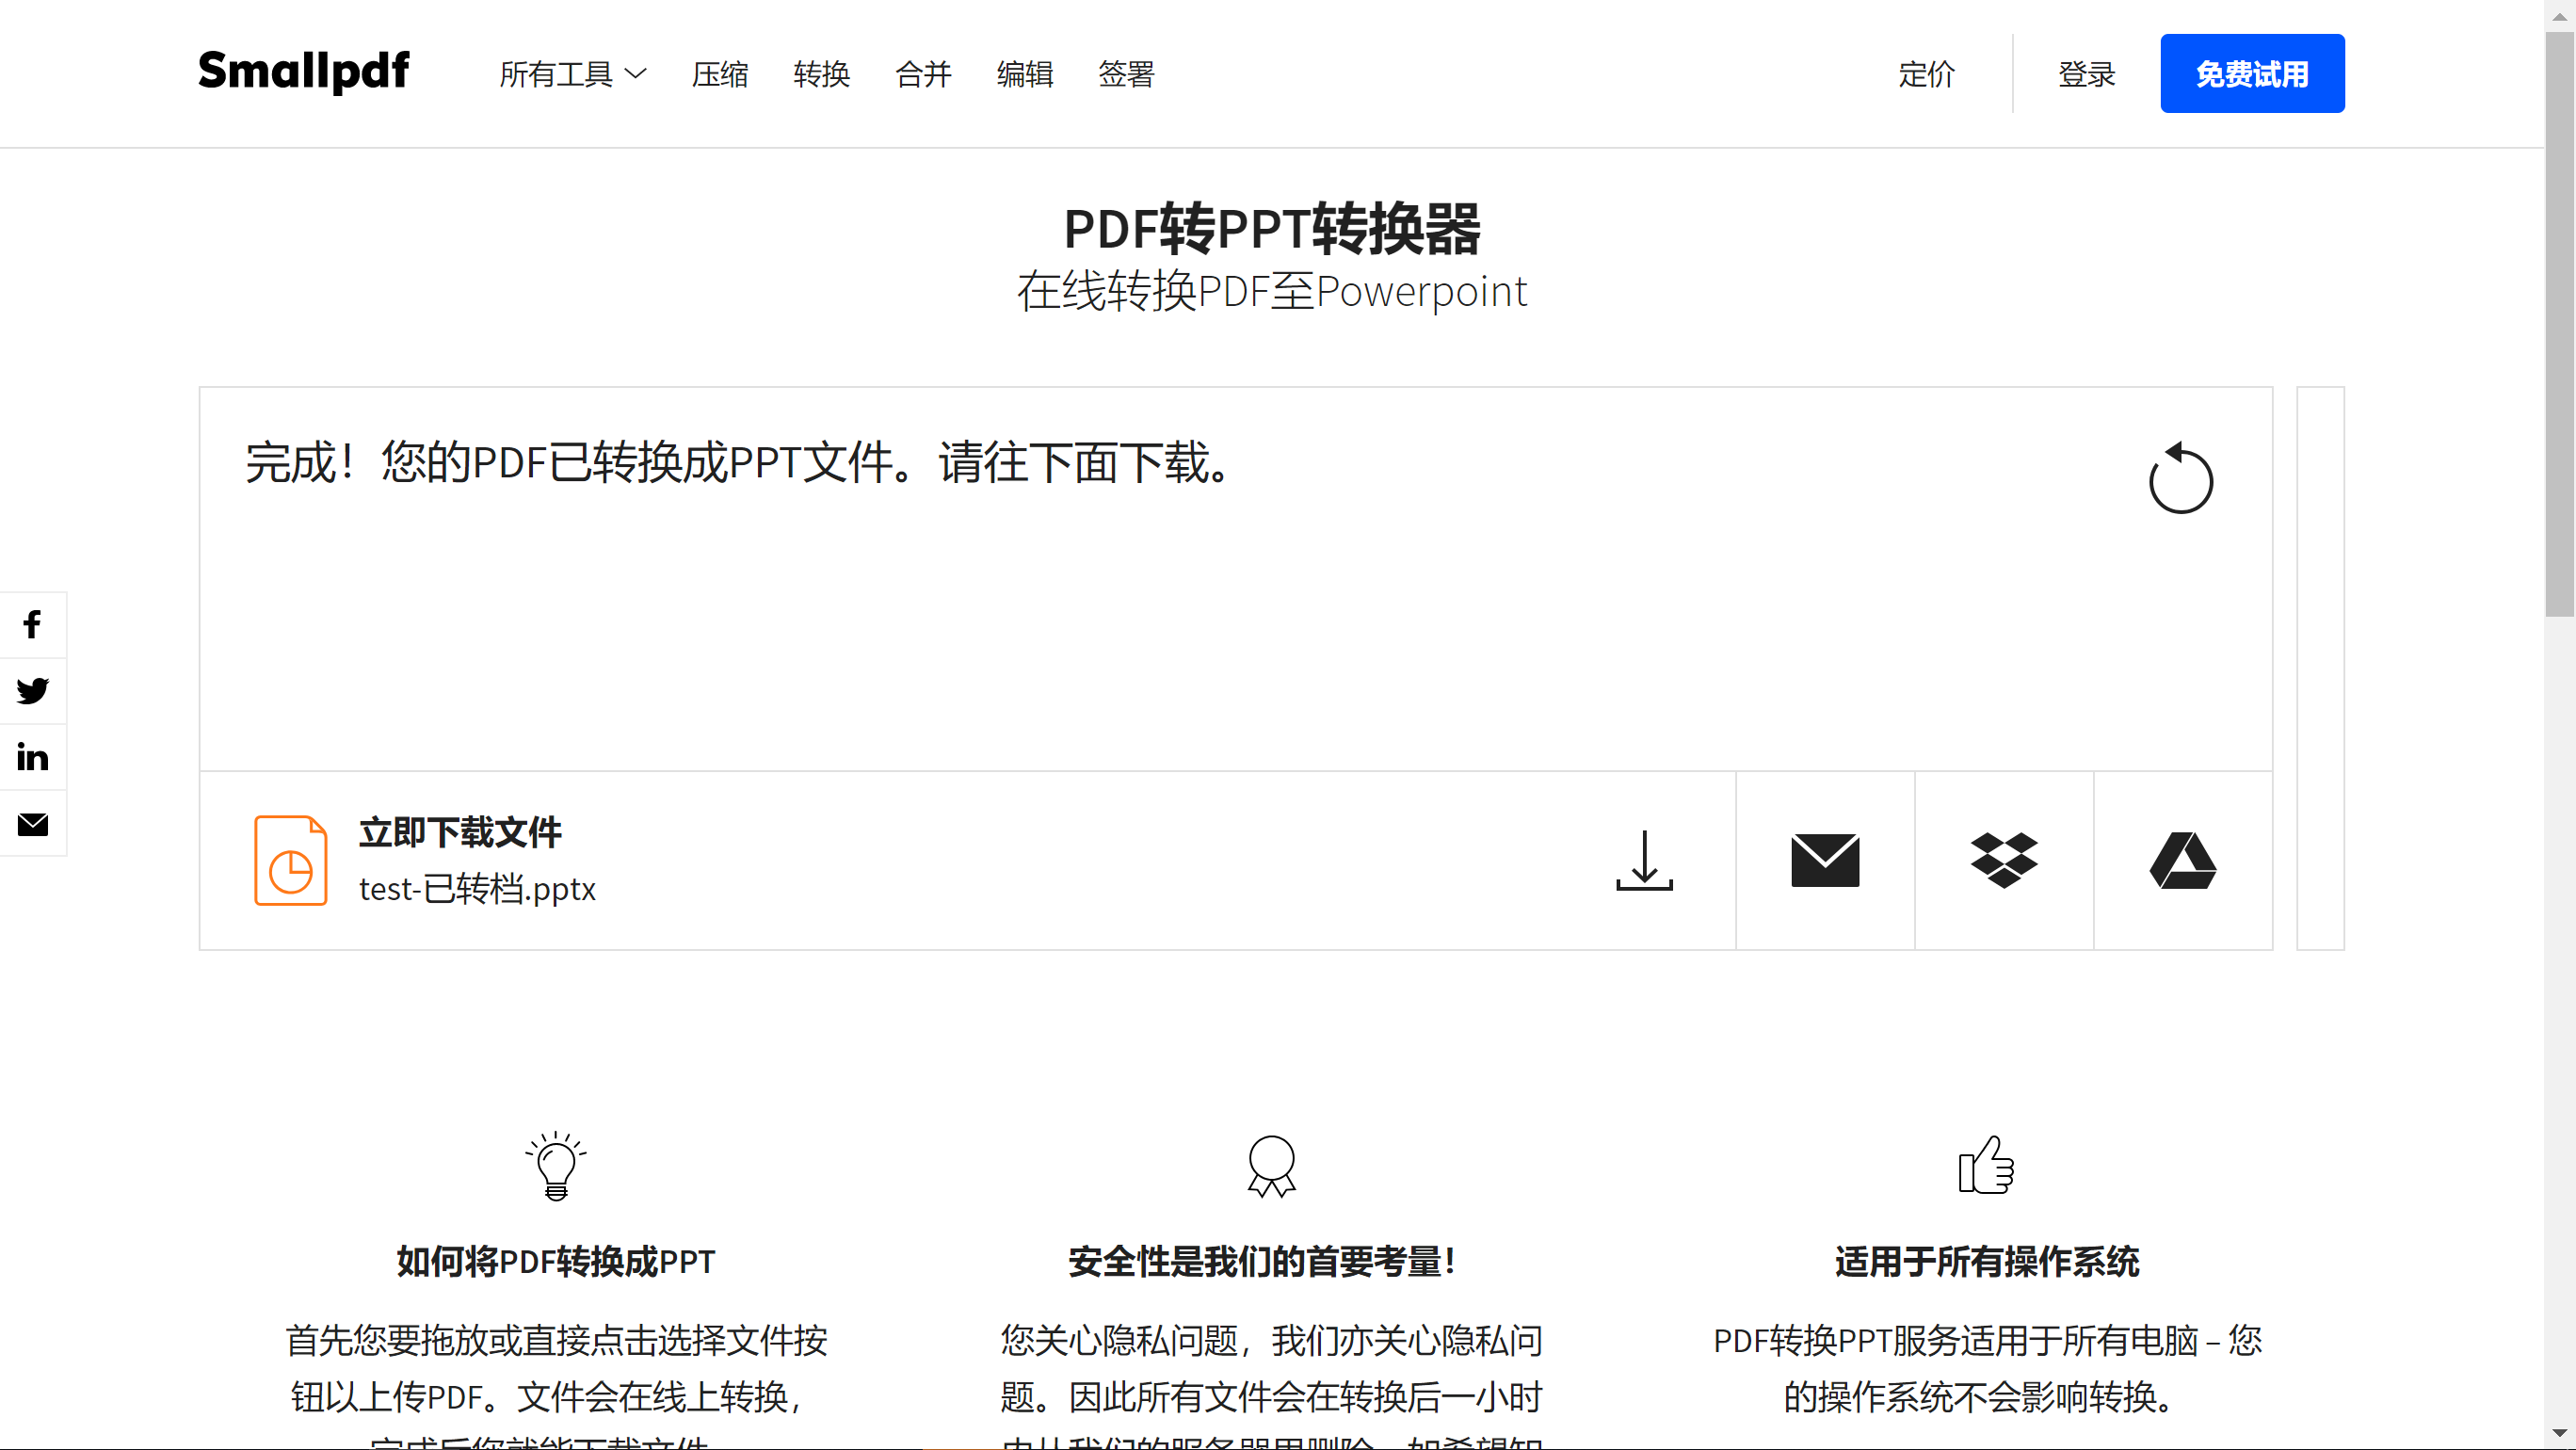2576x1450 pixels.
Task: Click the scrollbar down arrow
Action: tap(2560, 1433)
